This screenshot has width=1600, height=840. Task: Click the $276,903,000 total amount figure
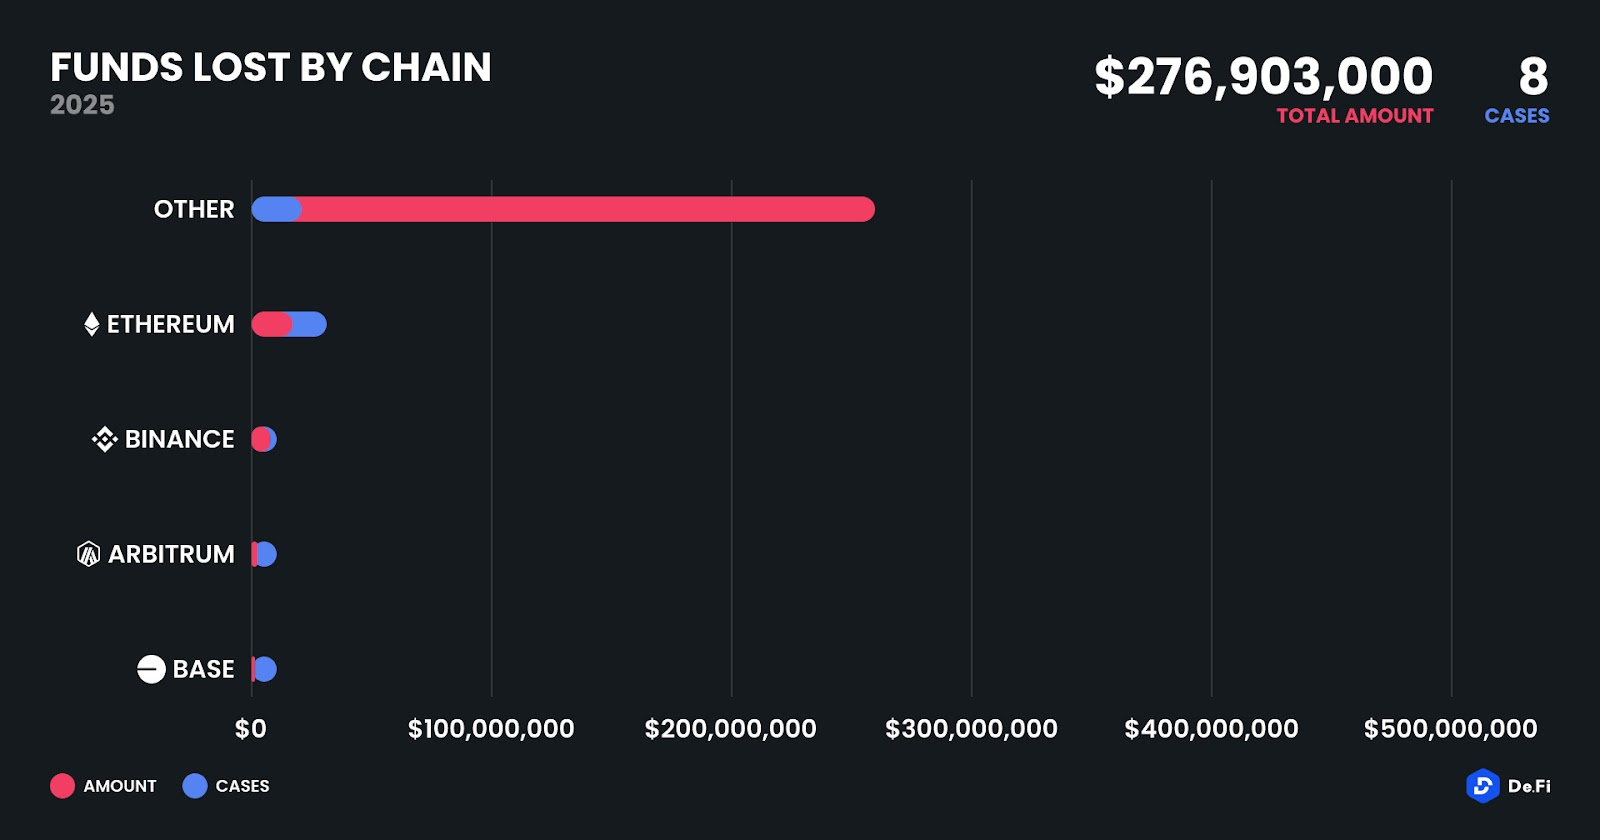1264,76
